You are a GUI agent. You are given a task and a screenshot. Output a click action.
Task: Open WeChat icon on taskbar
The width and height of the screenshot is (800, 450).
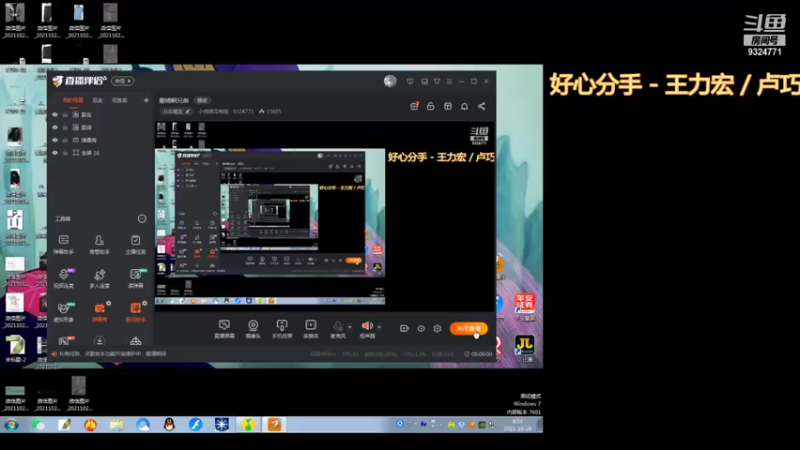click(x=38, y=424)
